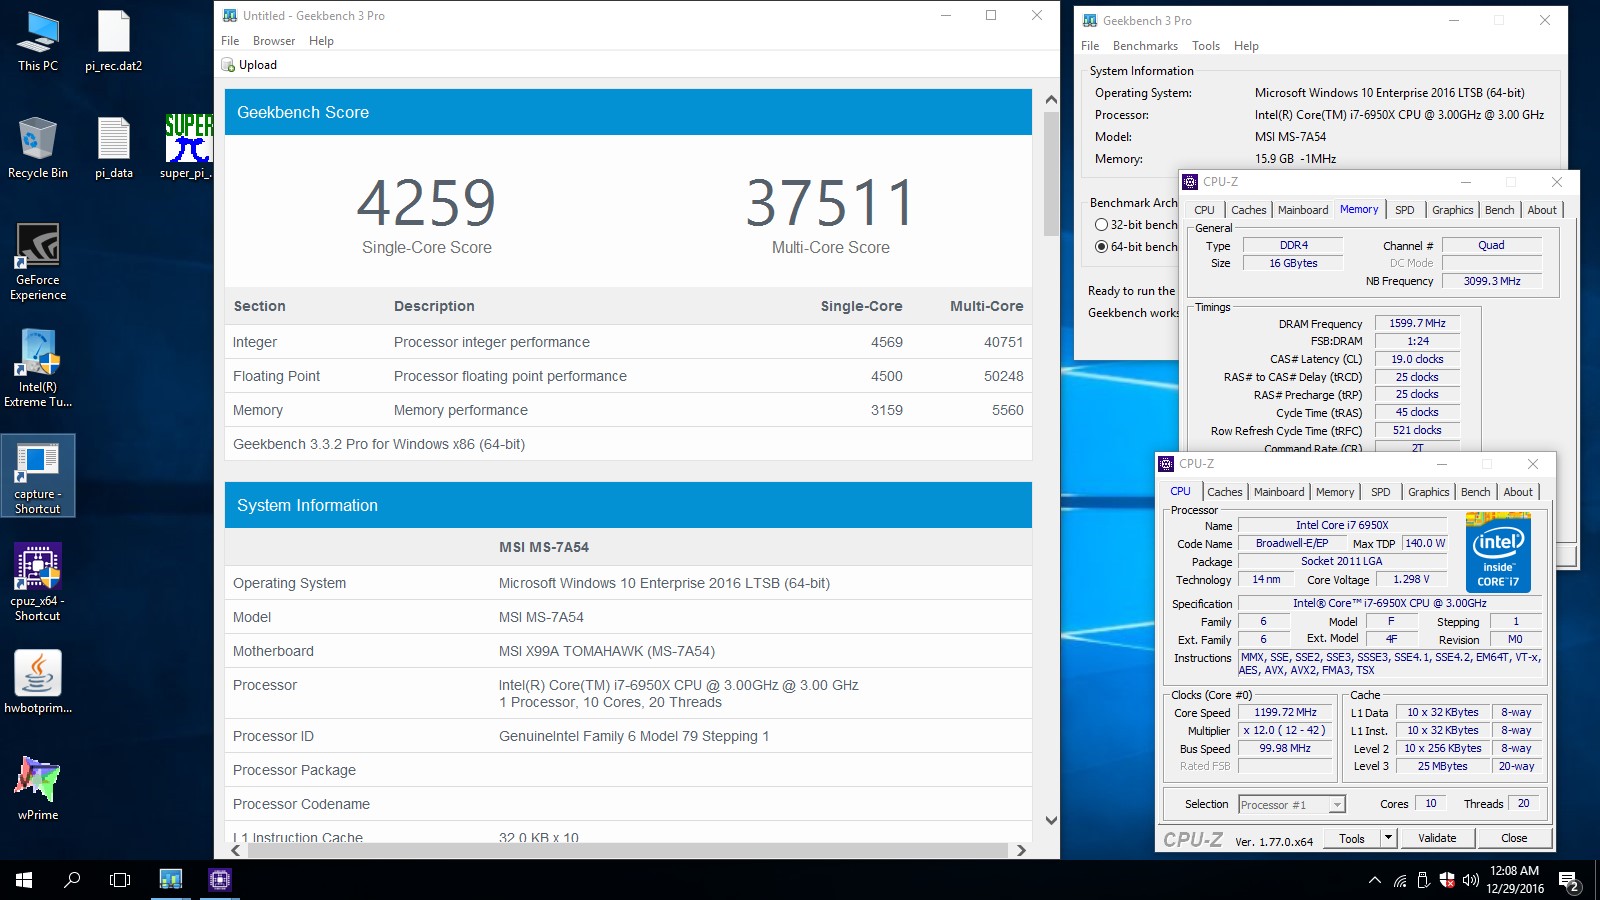Open taskbar Search
The width and height of the screenshot is (1600, 900).
tap(72, 880)
